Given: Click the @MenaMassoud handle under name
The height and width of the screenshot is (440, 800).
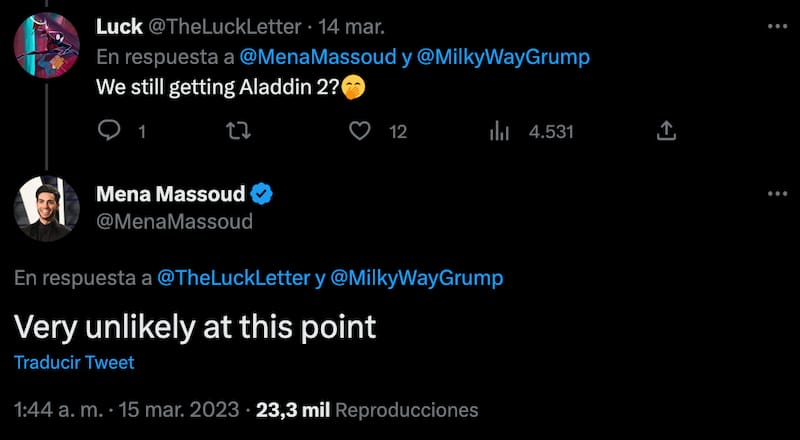Looking at the screenshot, I should [x=173, y=221].
